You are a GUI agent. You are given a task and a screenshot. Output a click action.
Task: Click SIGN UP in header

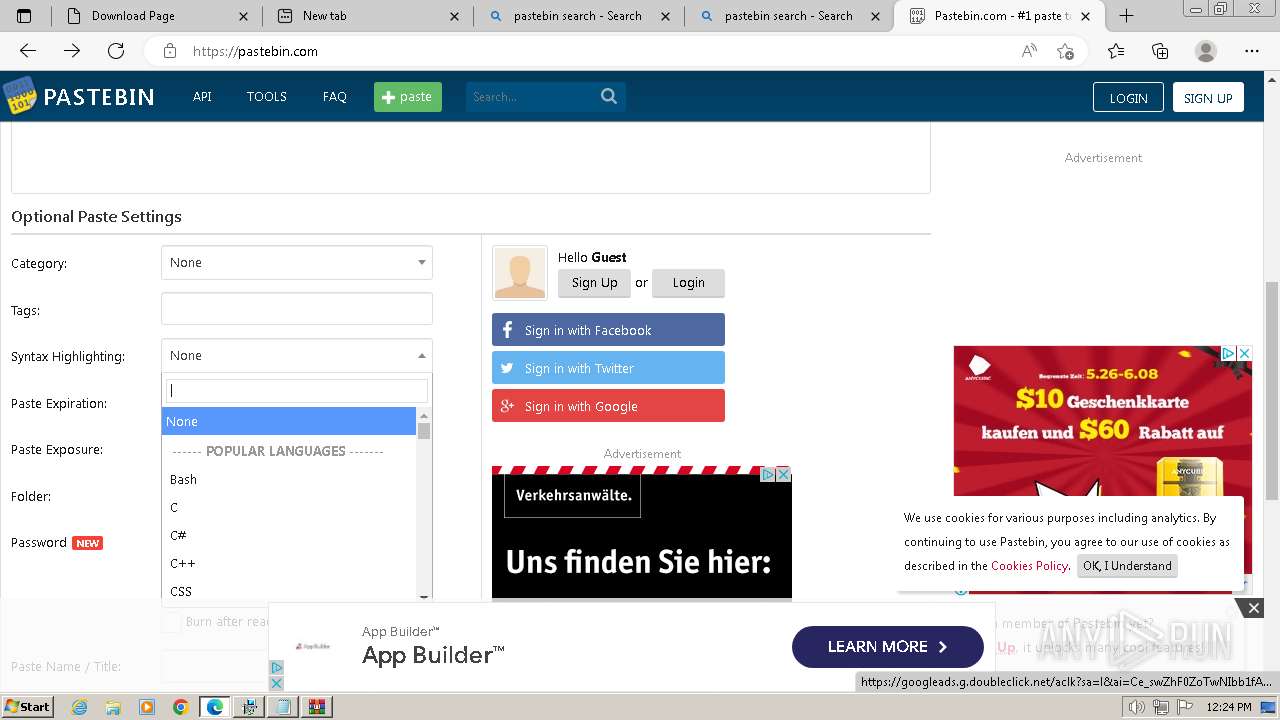[x=1208, y=97]
